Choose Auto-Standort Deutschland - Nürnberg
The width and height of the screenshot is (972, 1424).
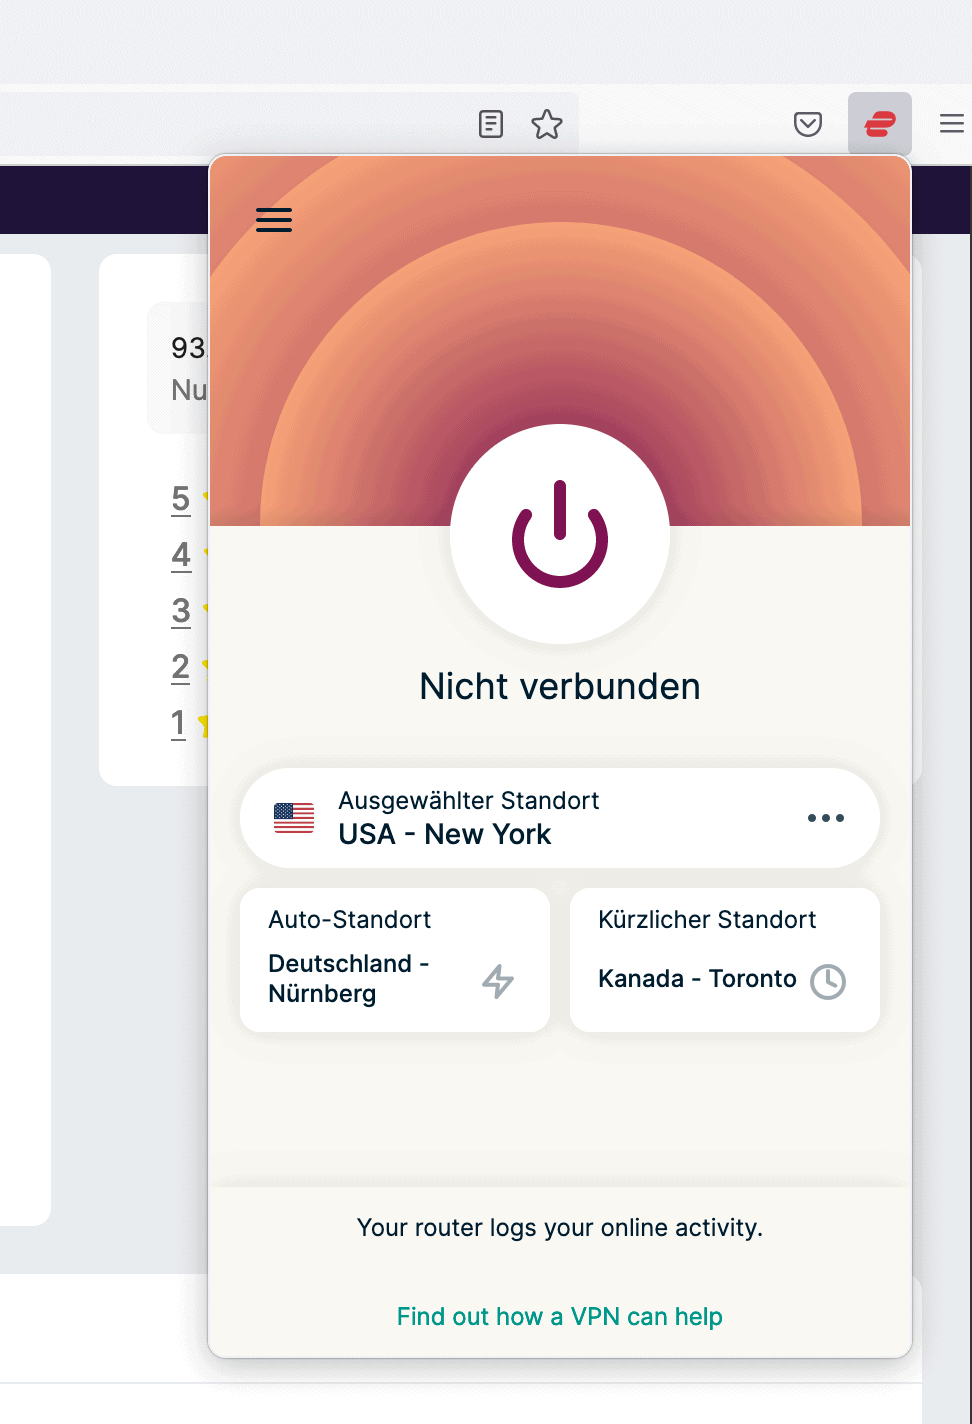[x=395, y=960]
